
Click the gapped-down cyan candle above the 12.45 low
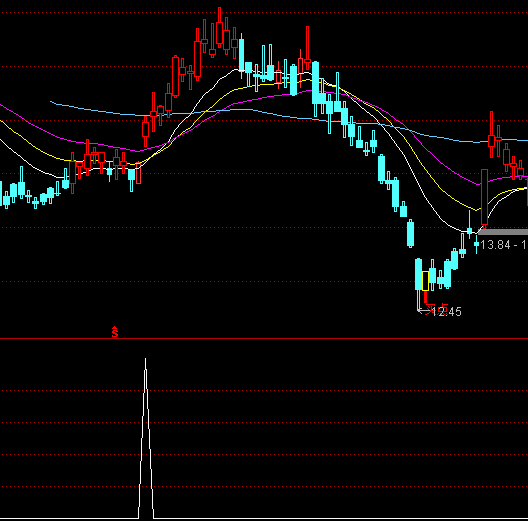(410, 233)
